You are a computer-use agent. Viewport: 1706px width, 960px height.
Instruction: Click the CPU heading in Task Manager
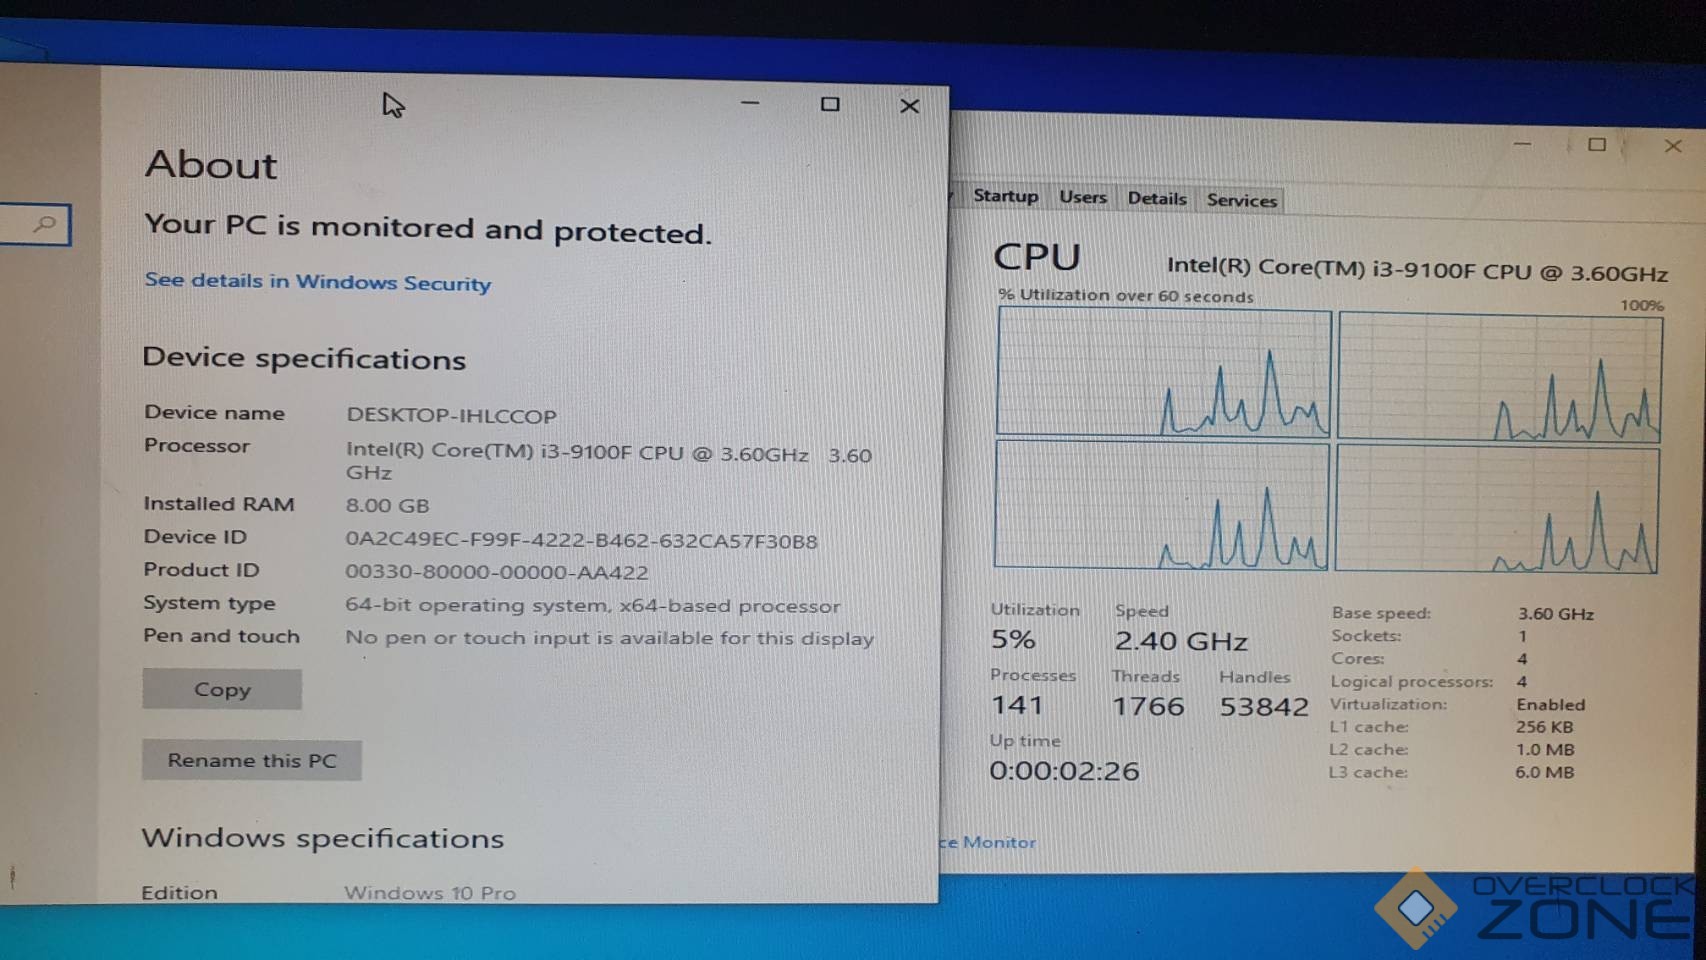coord(1037,257)
